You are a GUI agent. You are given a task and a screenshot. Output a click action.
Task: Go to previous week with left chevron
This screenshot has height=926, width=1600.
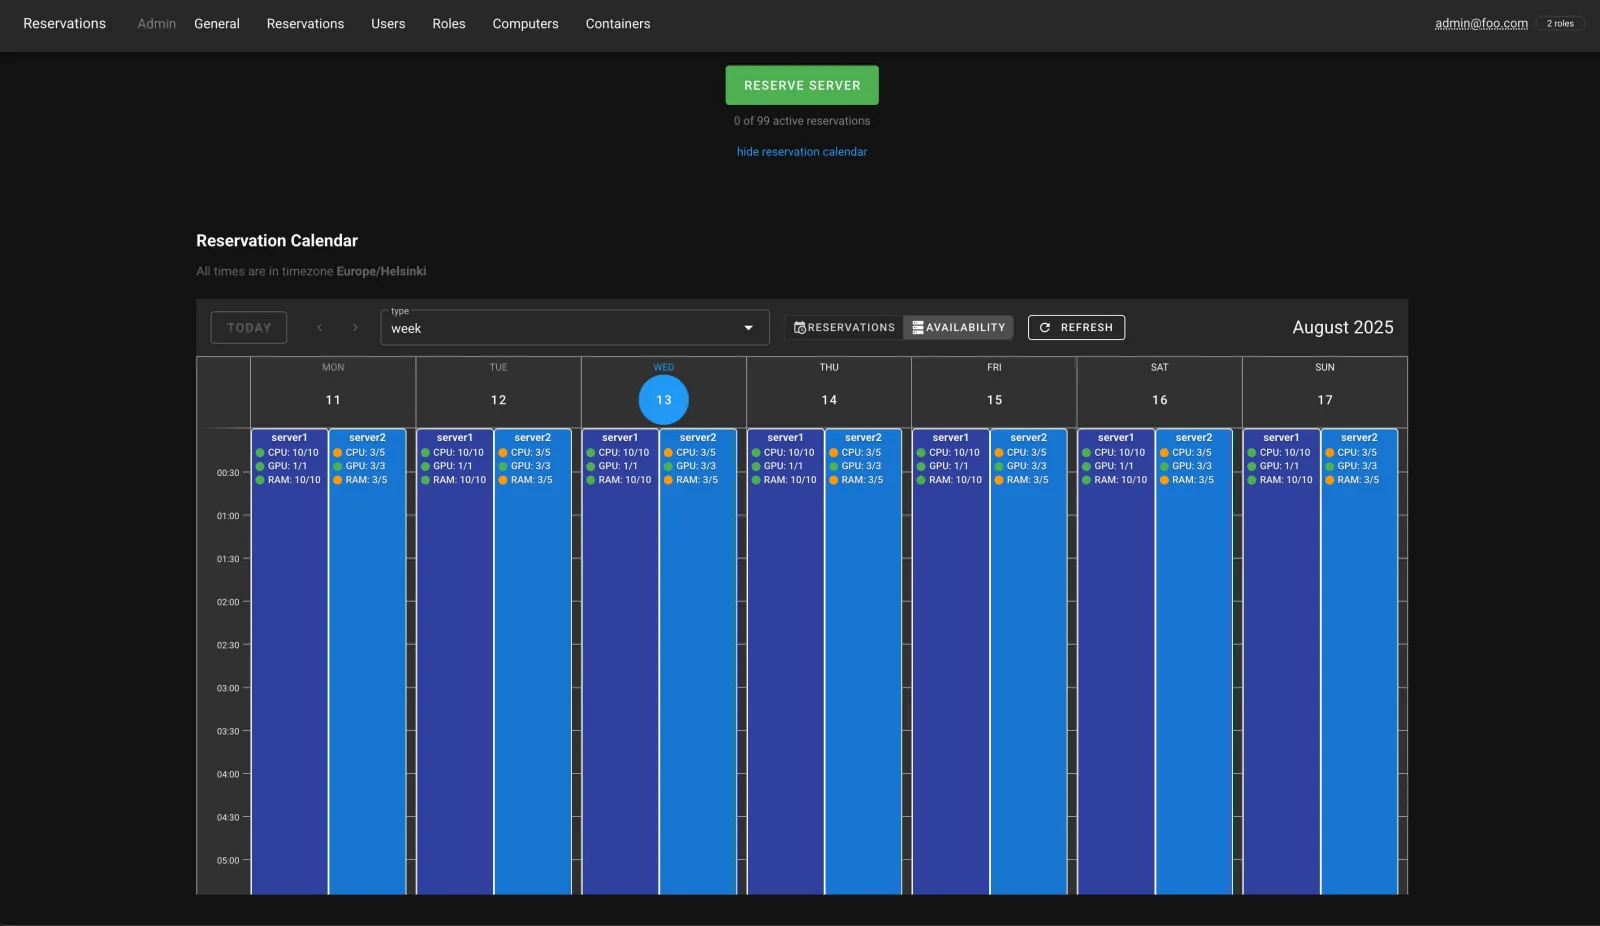[320, 328]
